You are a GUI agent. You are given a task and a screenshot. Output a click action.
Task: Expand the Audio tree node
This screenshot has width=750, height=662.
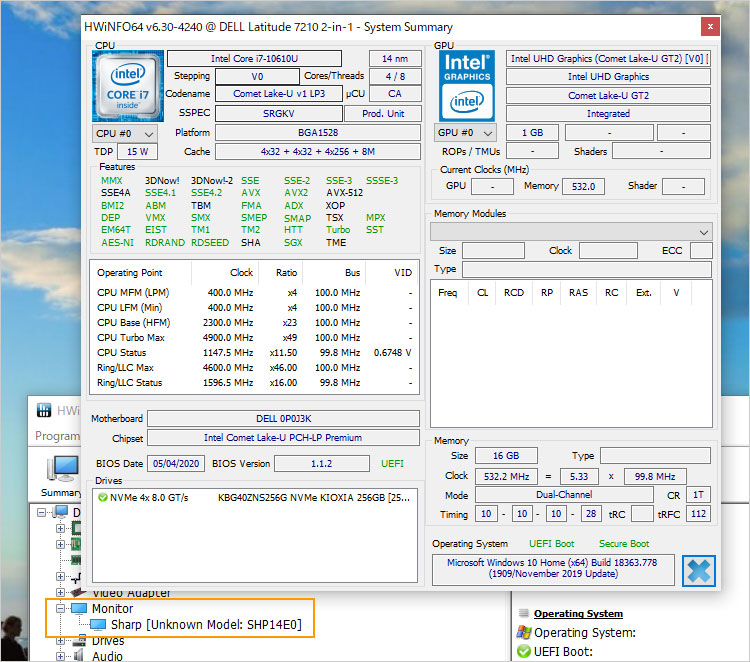click(60, 656)
